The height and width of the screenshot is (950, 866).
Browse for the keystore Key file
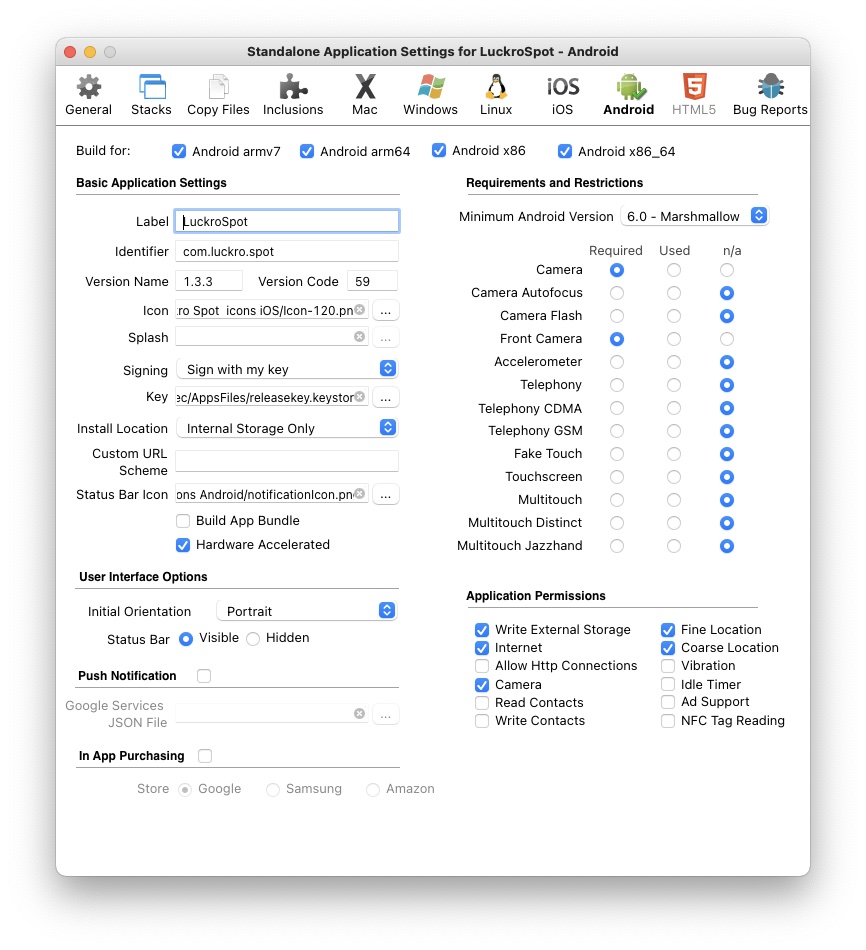tap(386, 398)
